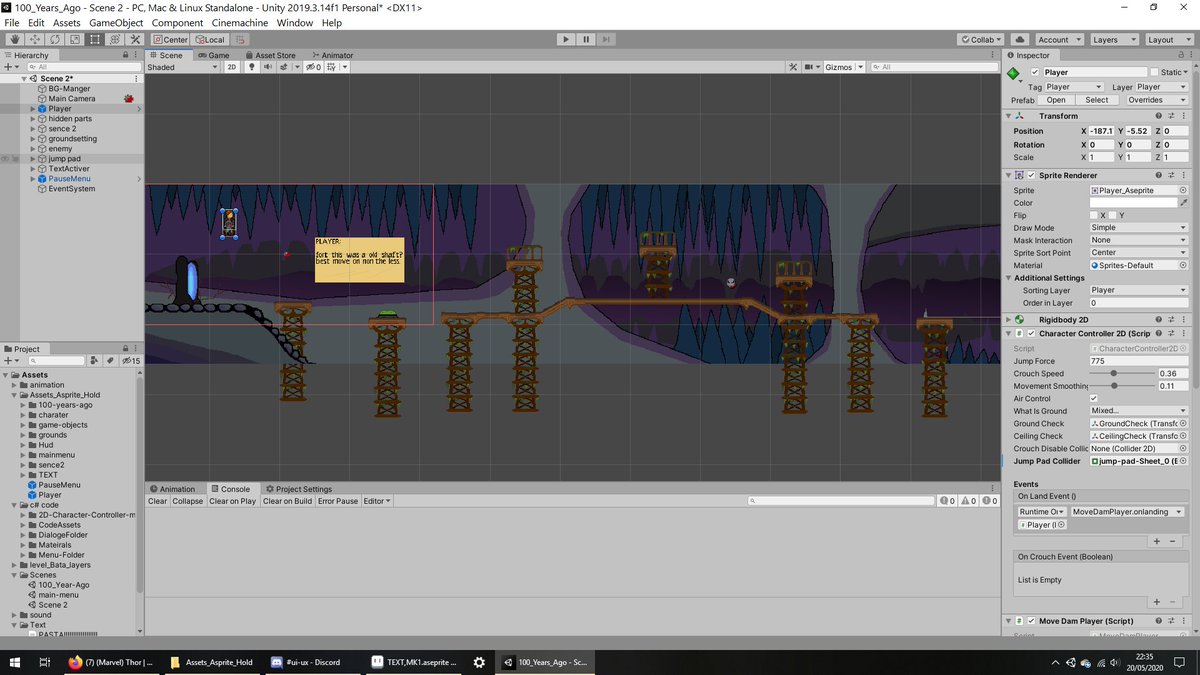Click the Pause button
Image resolution: width=1200 pixels, height=675 pixels.
pyautogui.click(x=586, y=39)
